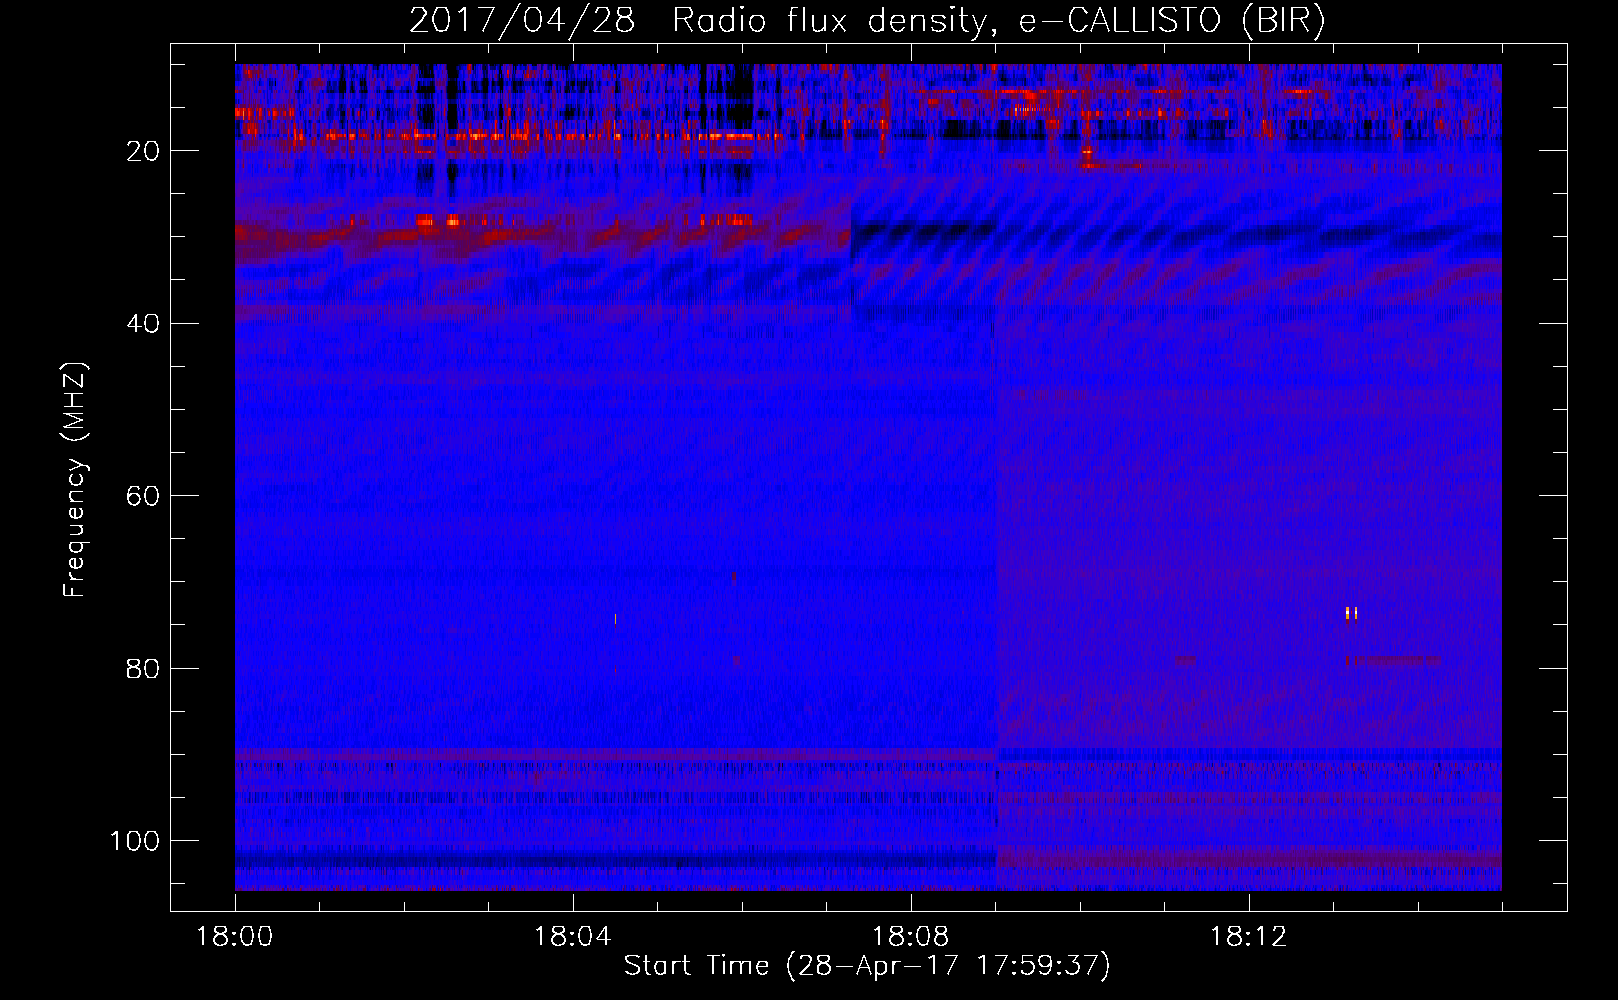Click the '20' frequency tick label
The height and width of the screenshot is (1000, 1618).
143,151
